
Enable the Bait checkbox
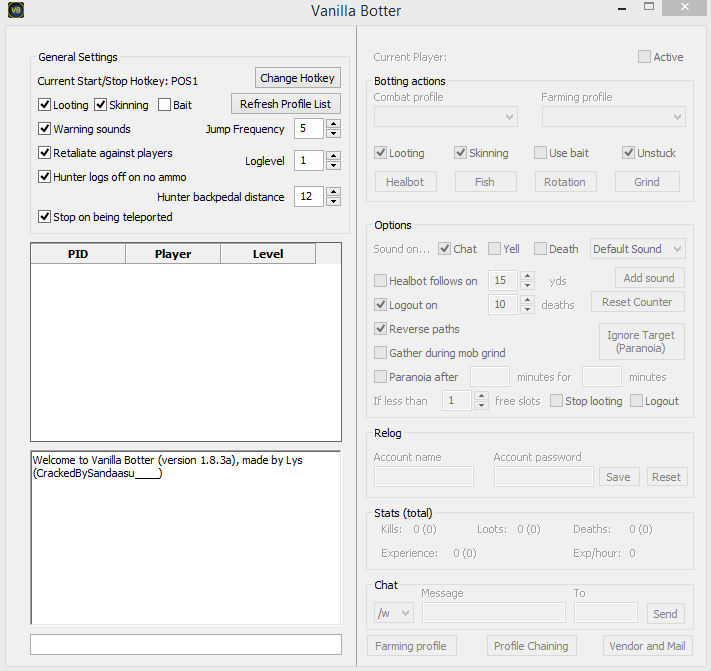click(165, 105)
